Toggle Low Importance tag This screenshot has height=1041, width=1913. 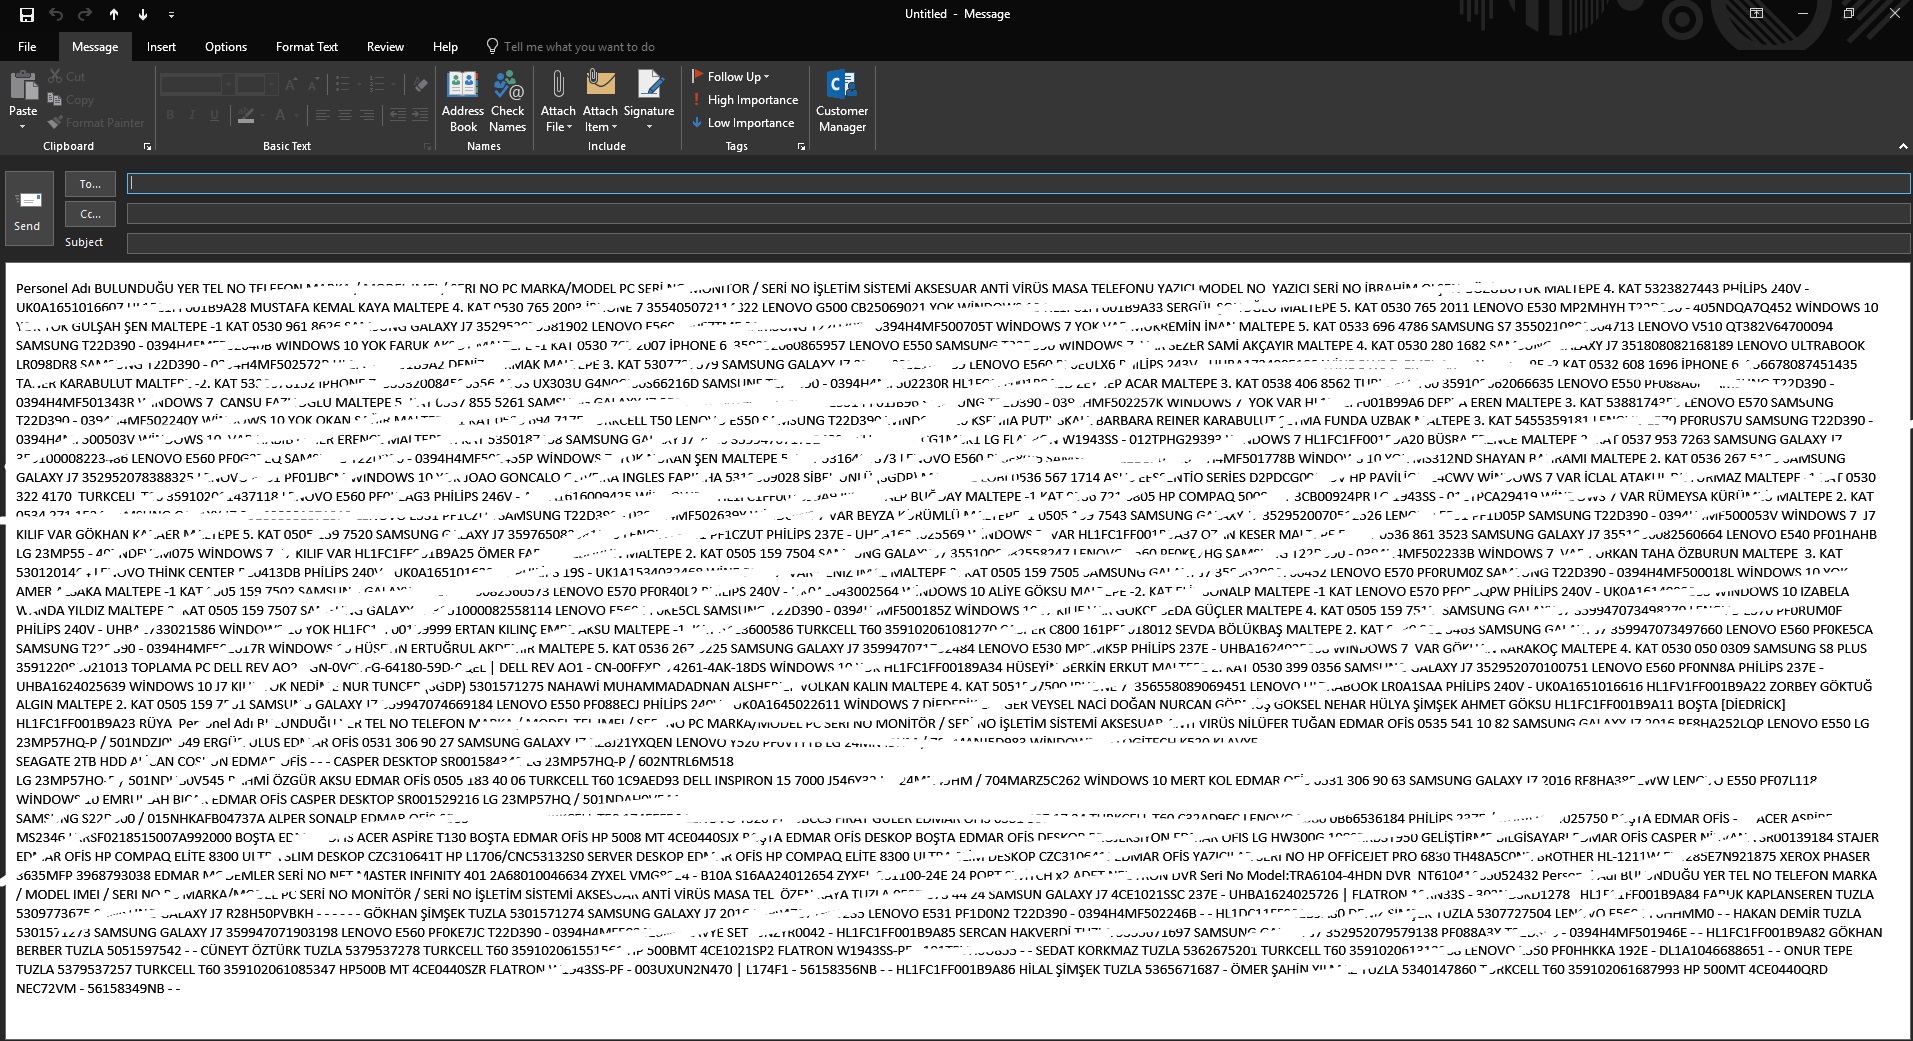pos(743,123)
